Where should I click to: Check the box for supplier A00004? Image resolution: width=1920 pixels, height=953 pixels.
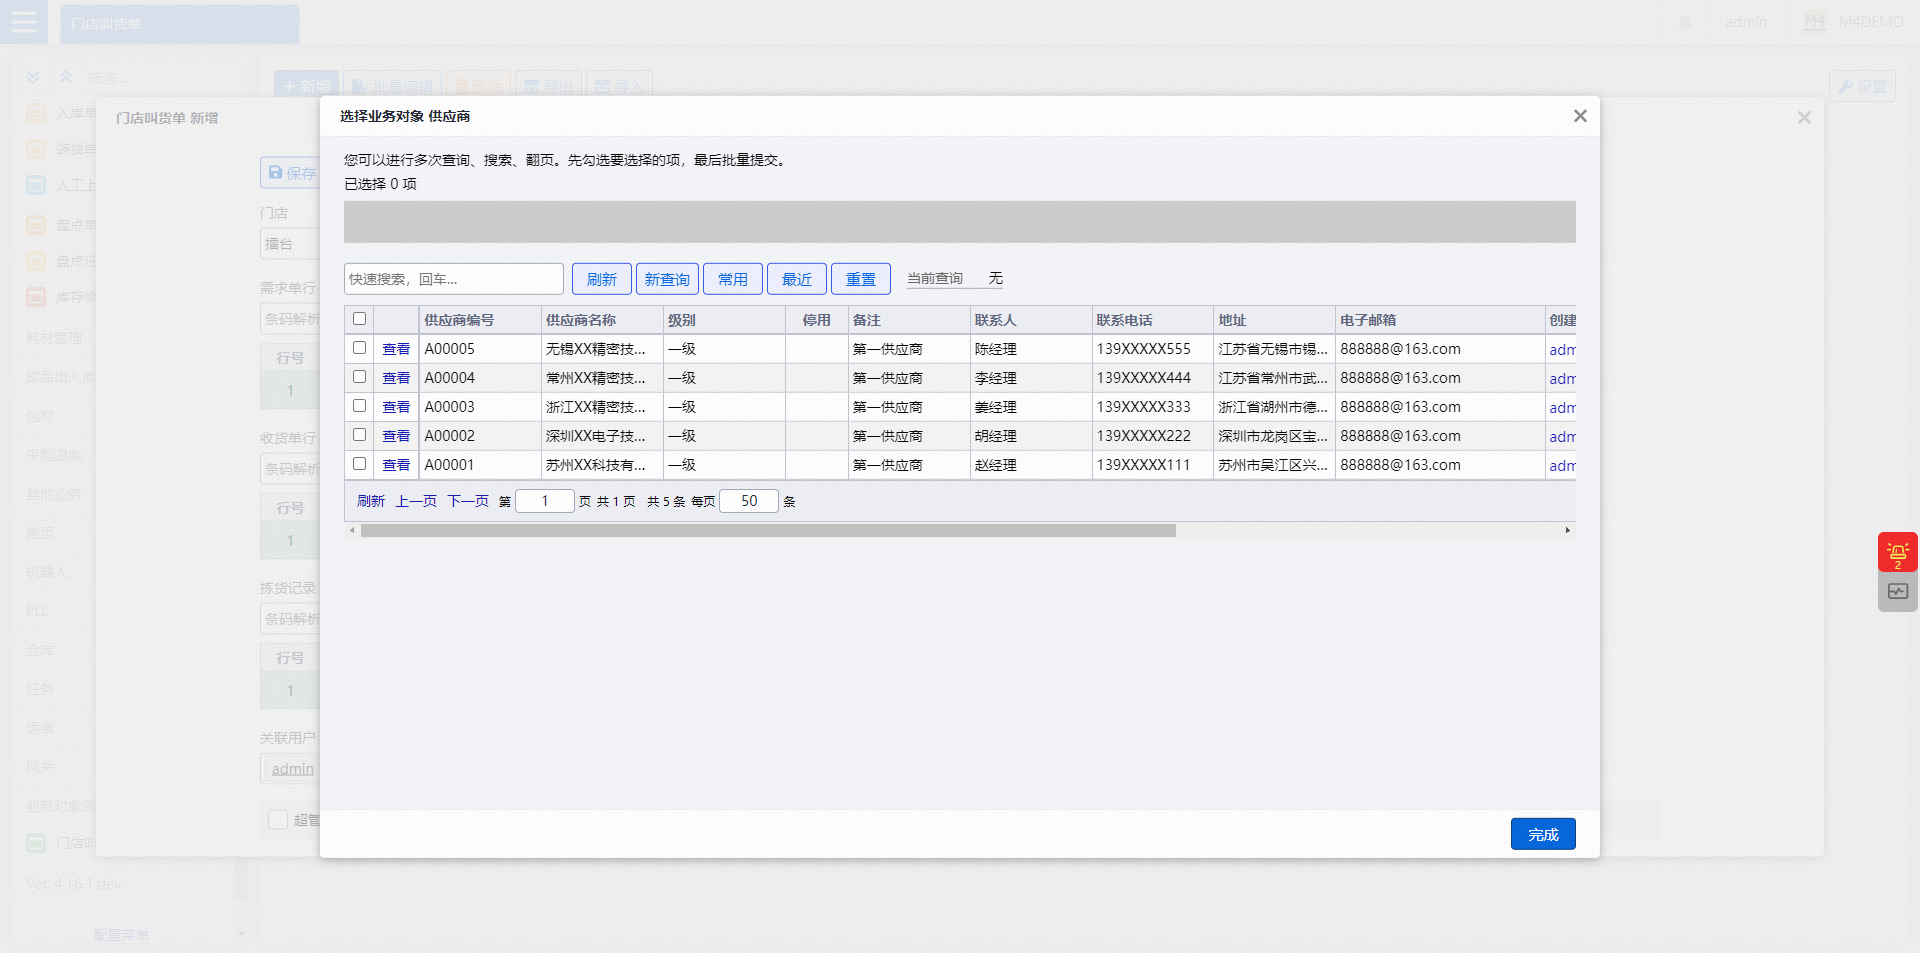pyautogui.click(x=359, y=377)
